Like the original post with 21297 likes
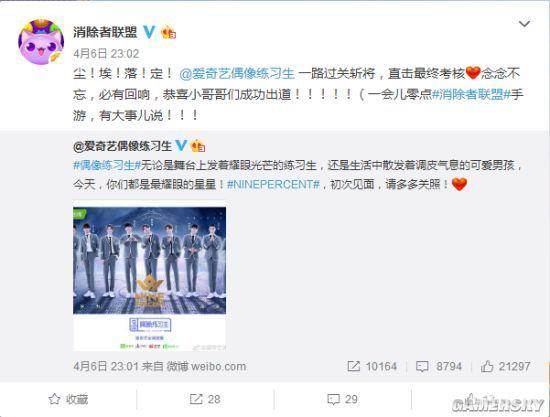Viewport: 550px width, 417px height. coord(505,366)
